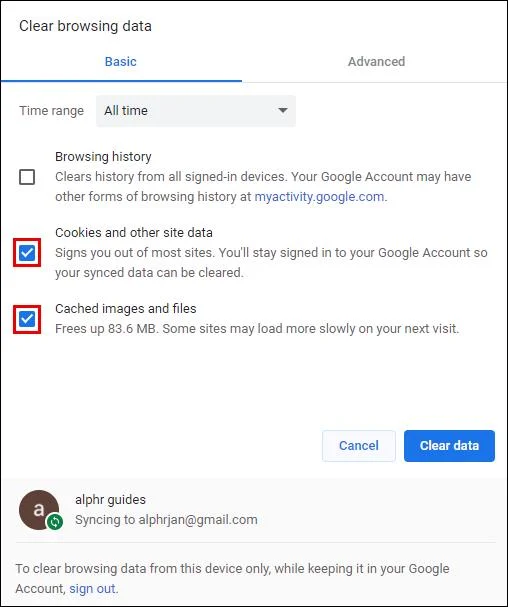Click the Clear browsing data dialog title
Screen dimensions: 508x607
pyautogui.click(x=85, y=26)
